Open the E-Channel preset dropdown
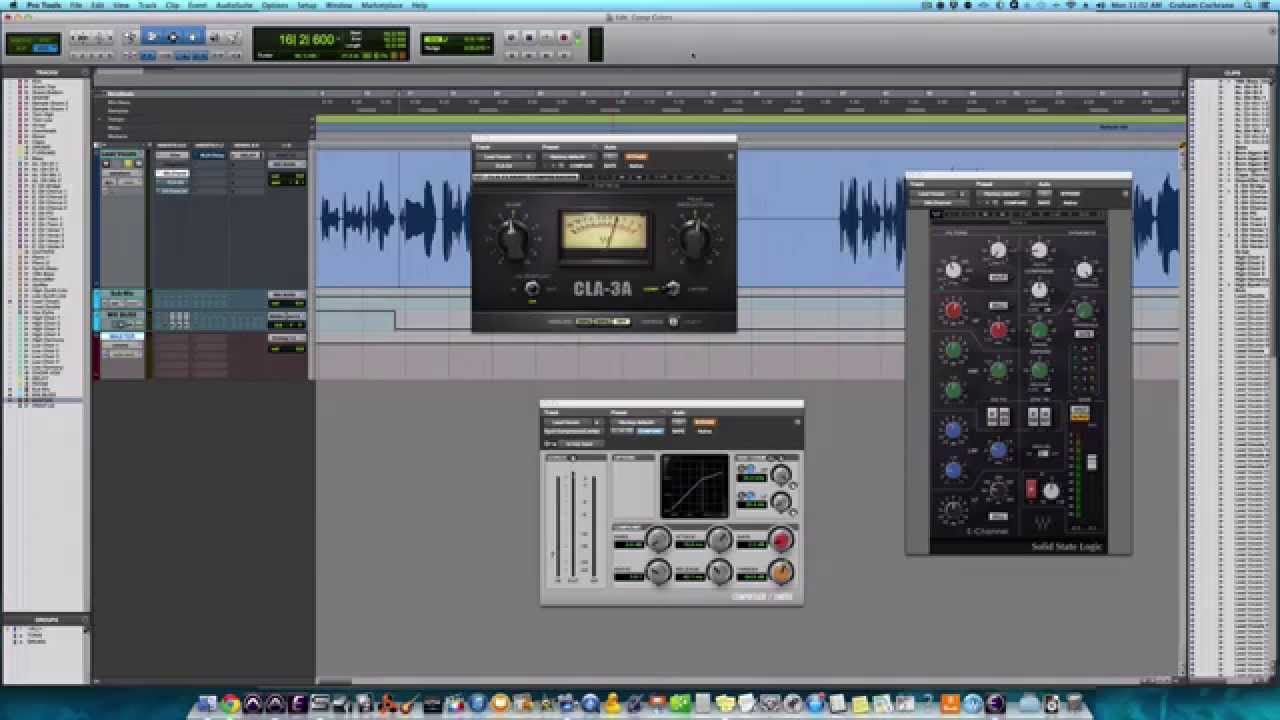The height and width of the screenshot is (720, 1280). [x=1004, y=194]
